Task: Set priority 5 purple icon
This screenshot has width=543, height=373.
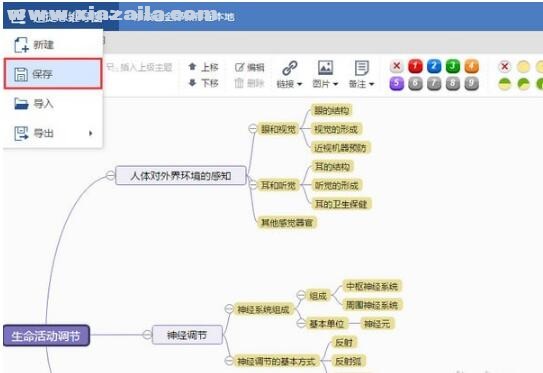Action: (397, 83)
